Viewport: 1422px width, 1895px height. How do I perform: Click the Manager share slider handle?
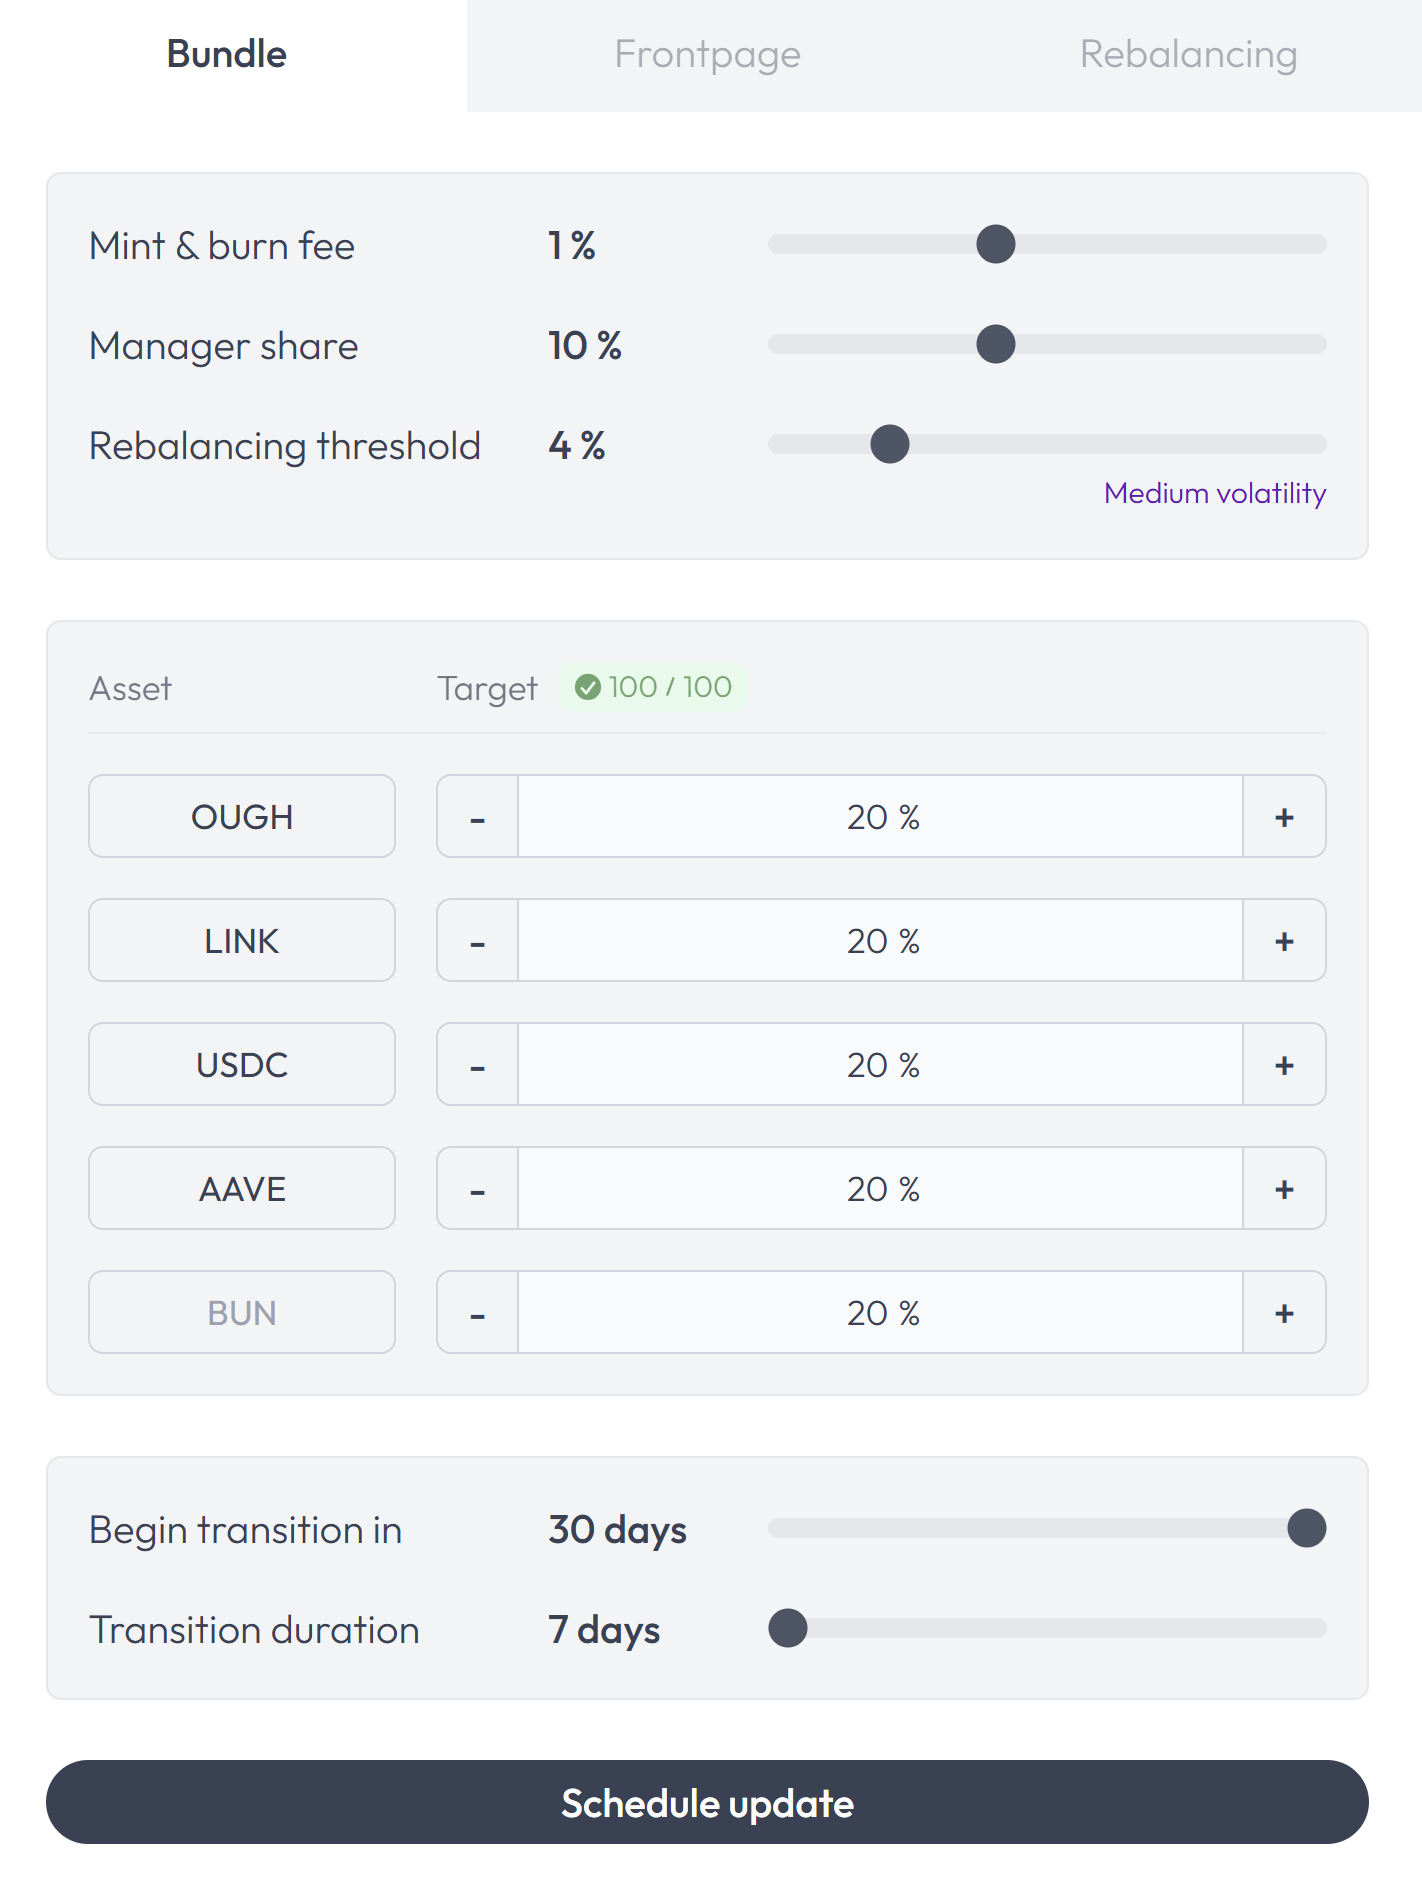tap(995, 344)
